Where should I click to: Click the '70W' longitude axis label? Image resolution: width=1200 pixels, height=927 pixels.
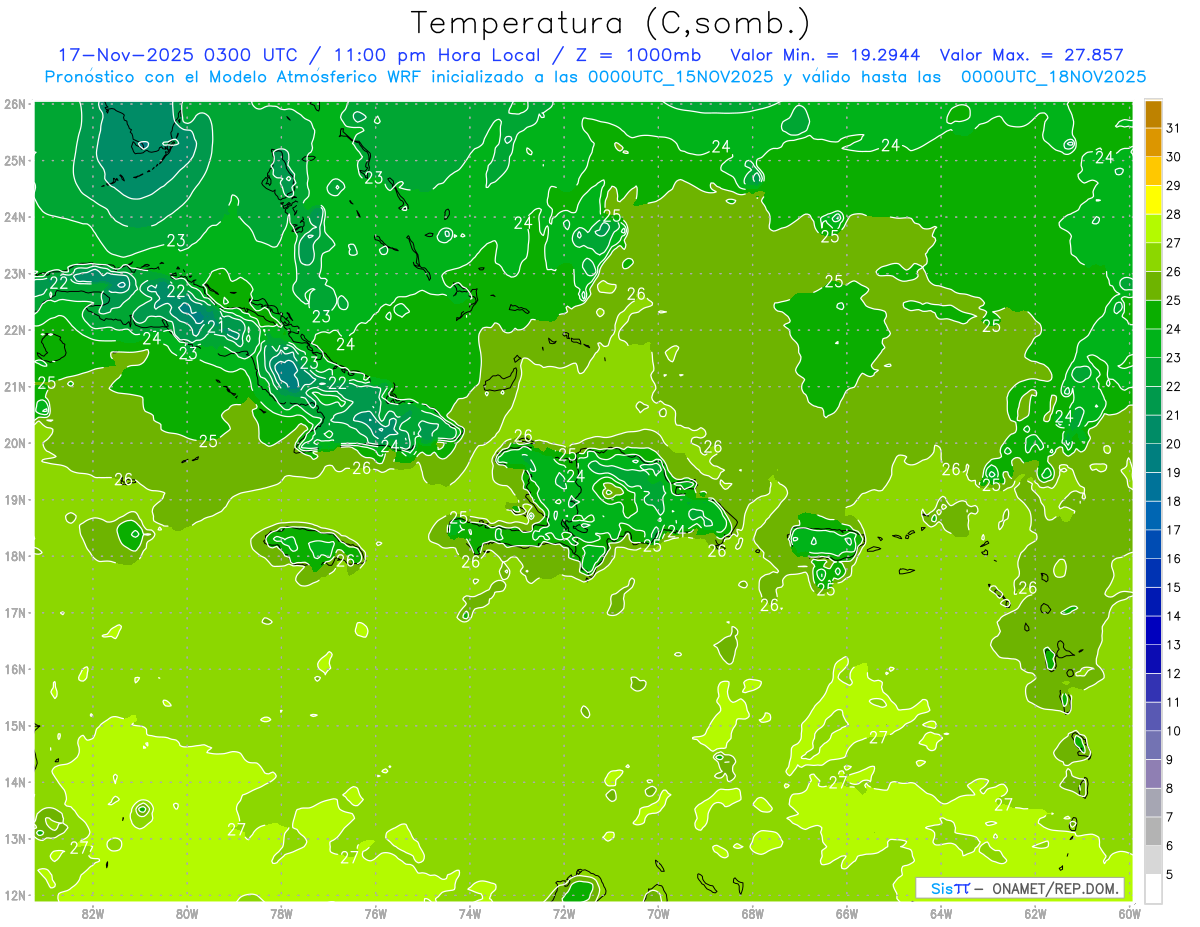[658, 913]
